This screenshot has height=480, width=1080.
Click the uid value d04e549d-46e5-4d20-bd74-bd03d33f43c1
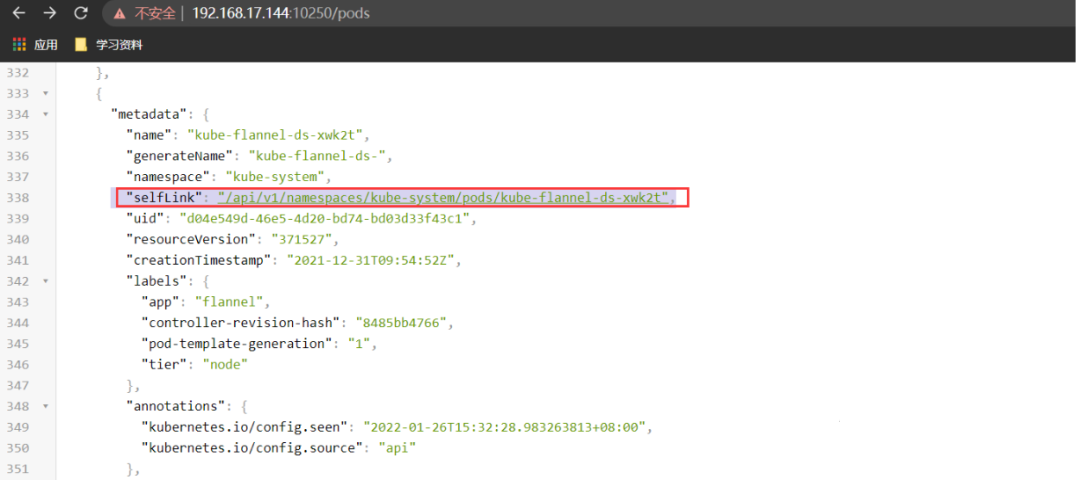click(324, 218)
